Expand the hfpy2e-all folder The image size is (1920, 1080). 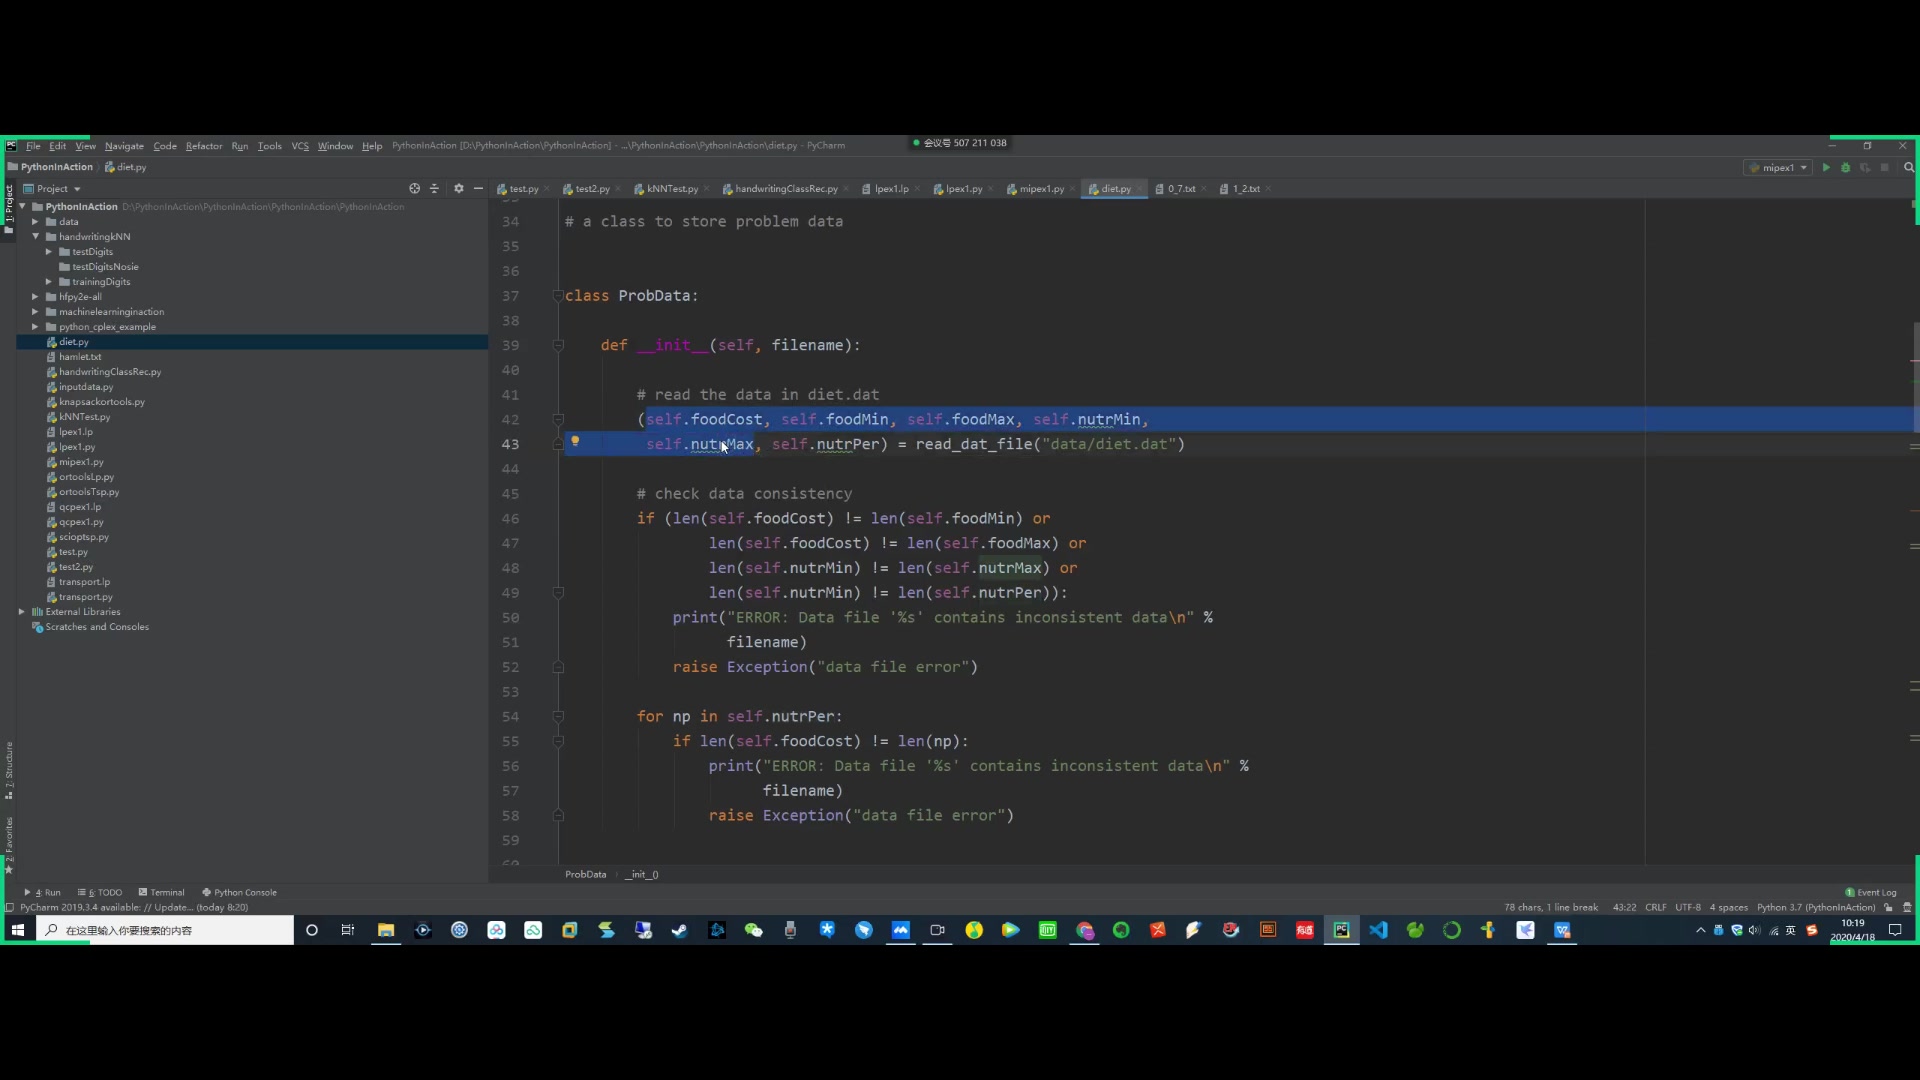point(35,297)
